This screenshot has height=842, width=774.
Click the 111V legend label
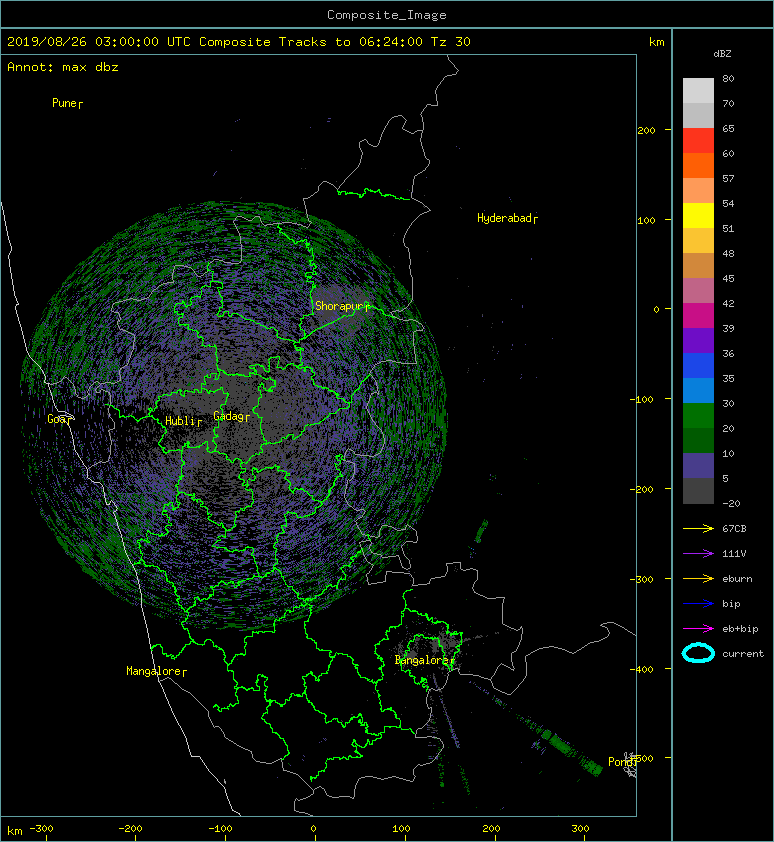pos(734,554)
